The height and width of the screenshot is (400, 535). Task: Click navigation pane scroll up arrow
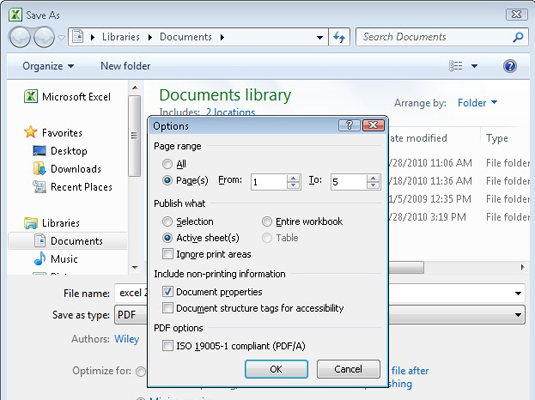(135, 88)
